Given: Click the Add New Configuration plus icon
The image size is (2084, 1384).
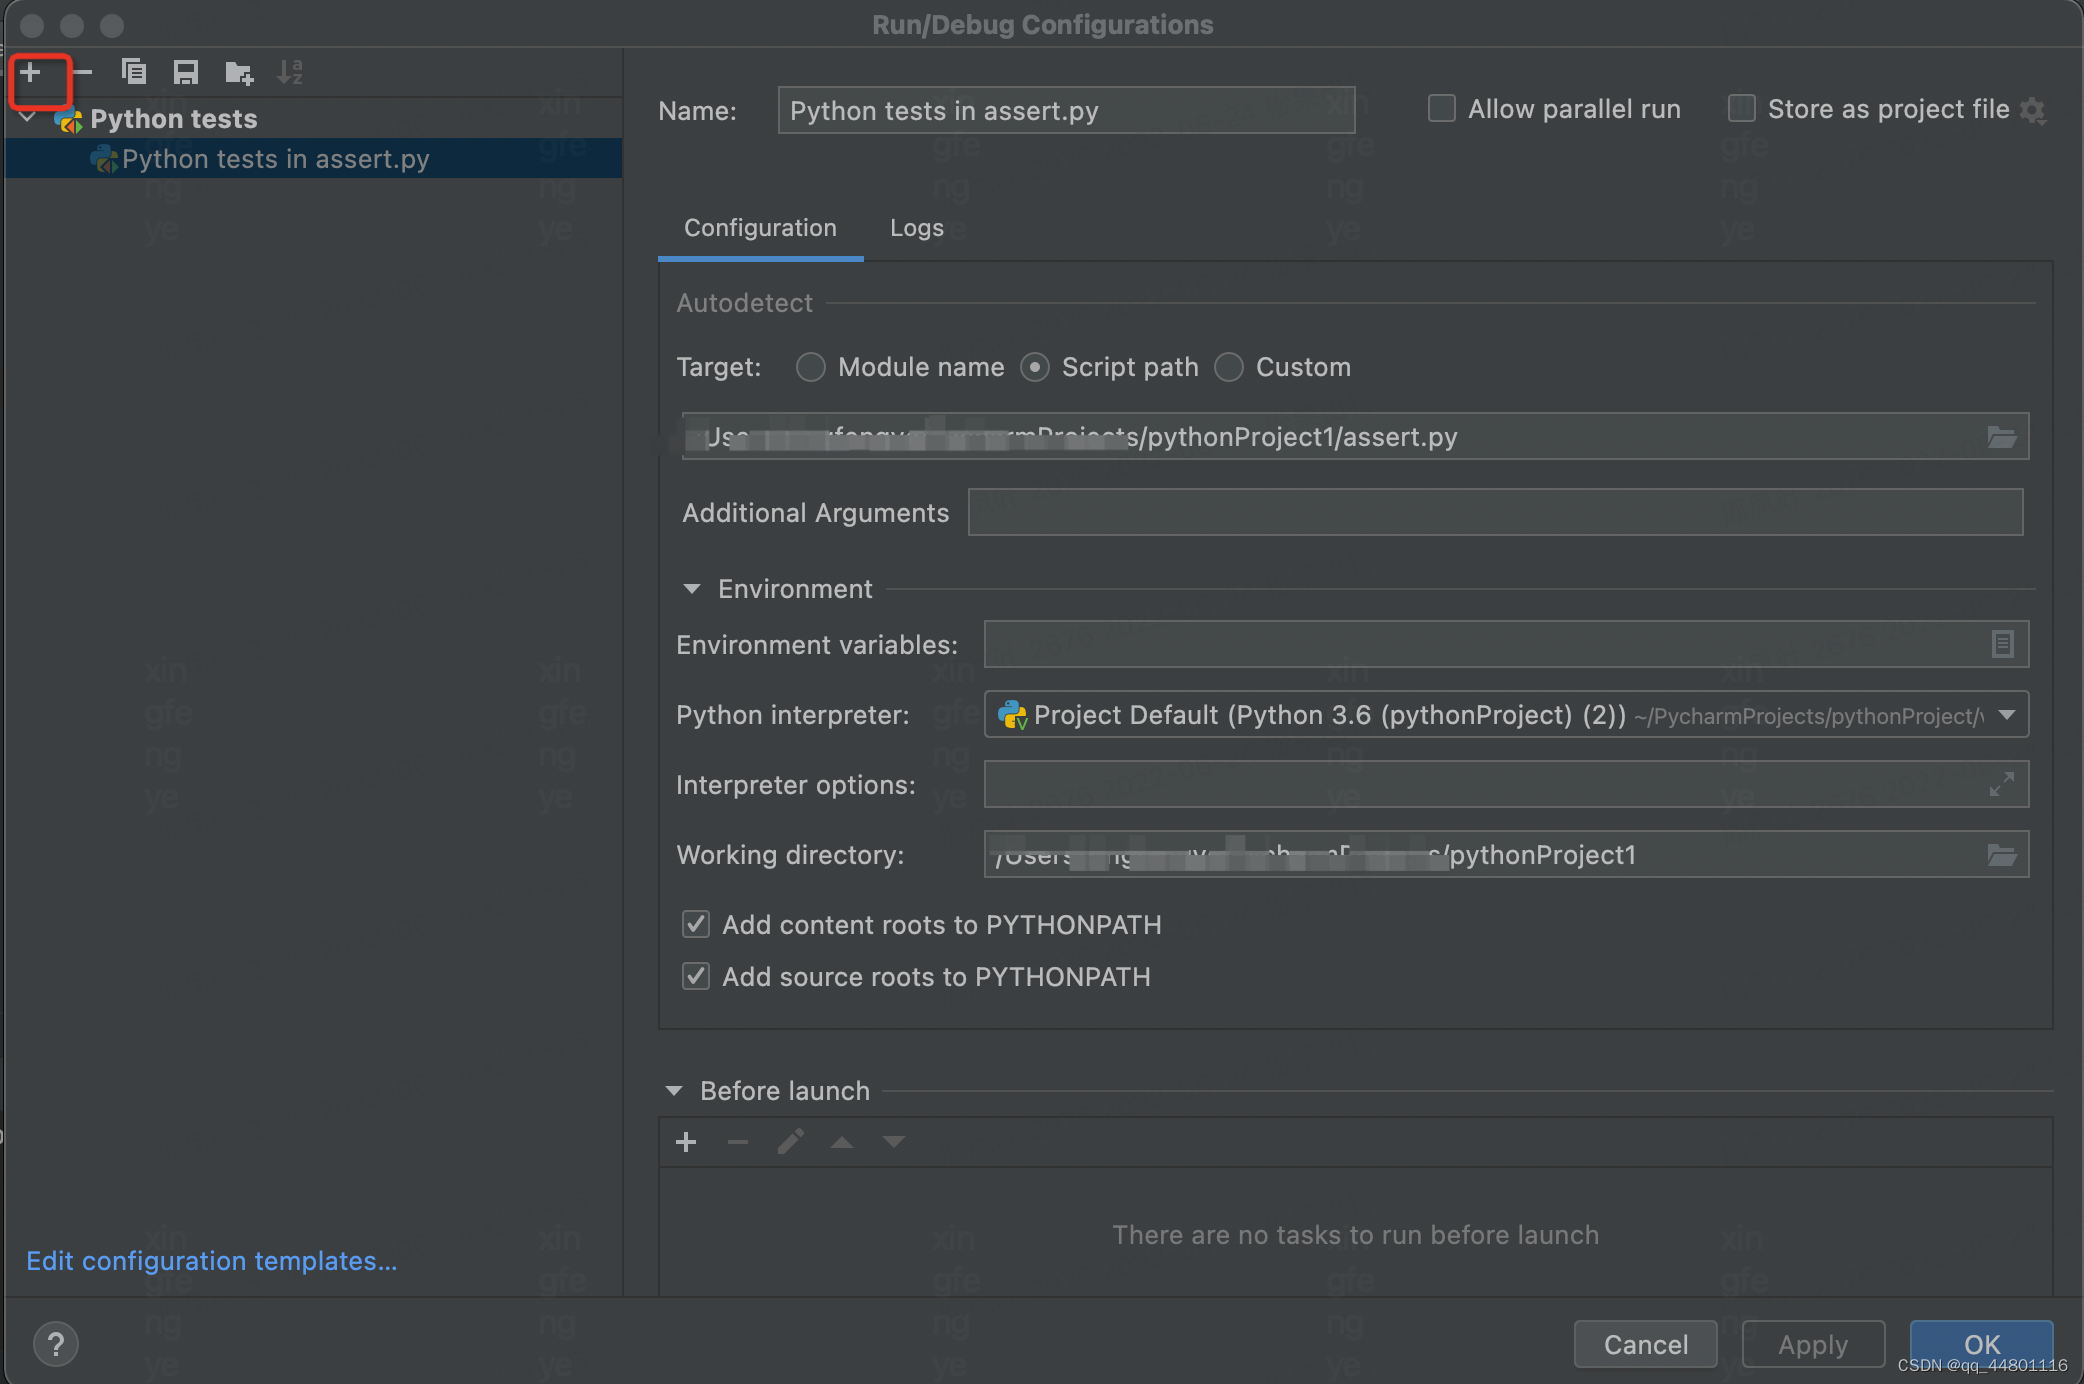Looking at the screenshot, I should click(x=31, y=72).
